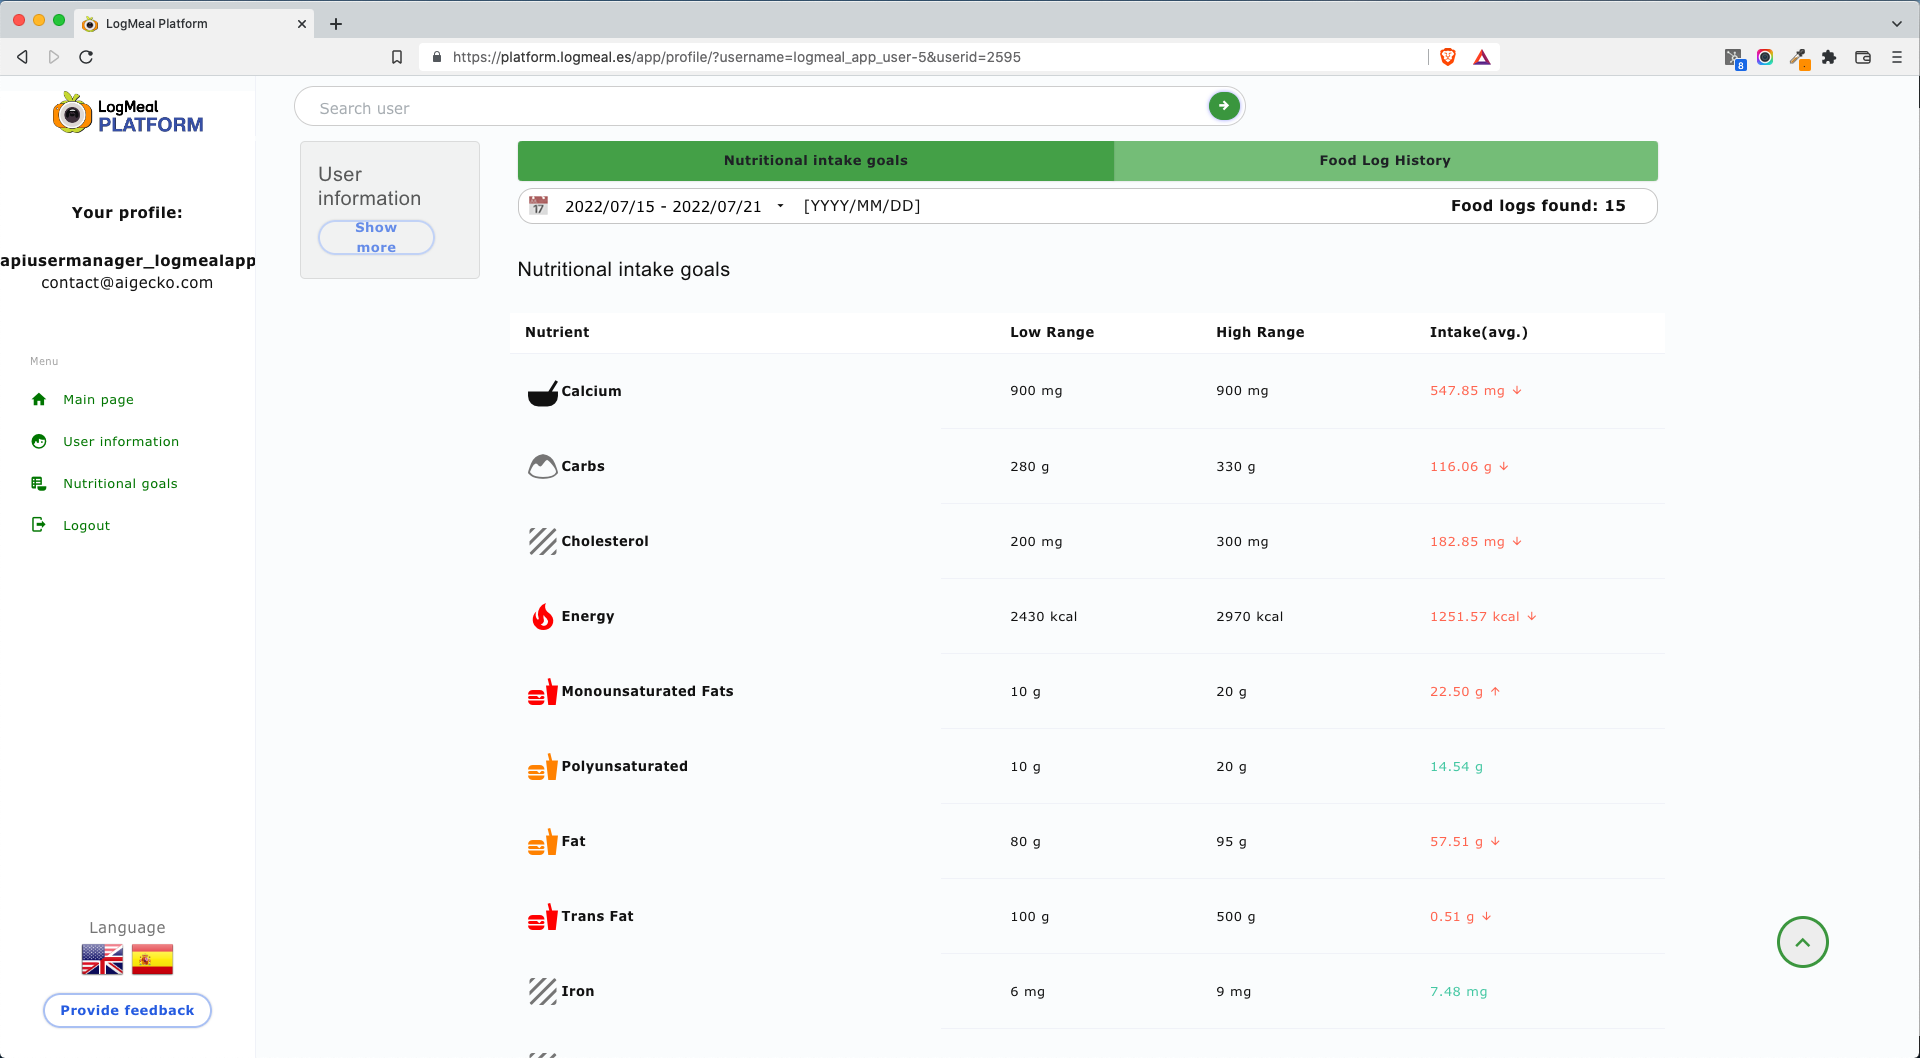The height and width of the screenshot is (1058, 1920).
Task: Open User information via sidebar icon
Action: pyautogui.click(x=38, y=441)
